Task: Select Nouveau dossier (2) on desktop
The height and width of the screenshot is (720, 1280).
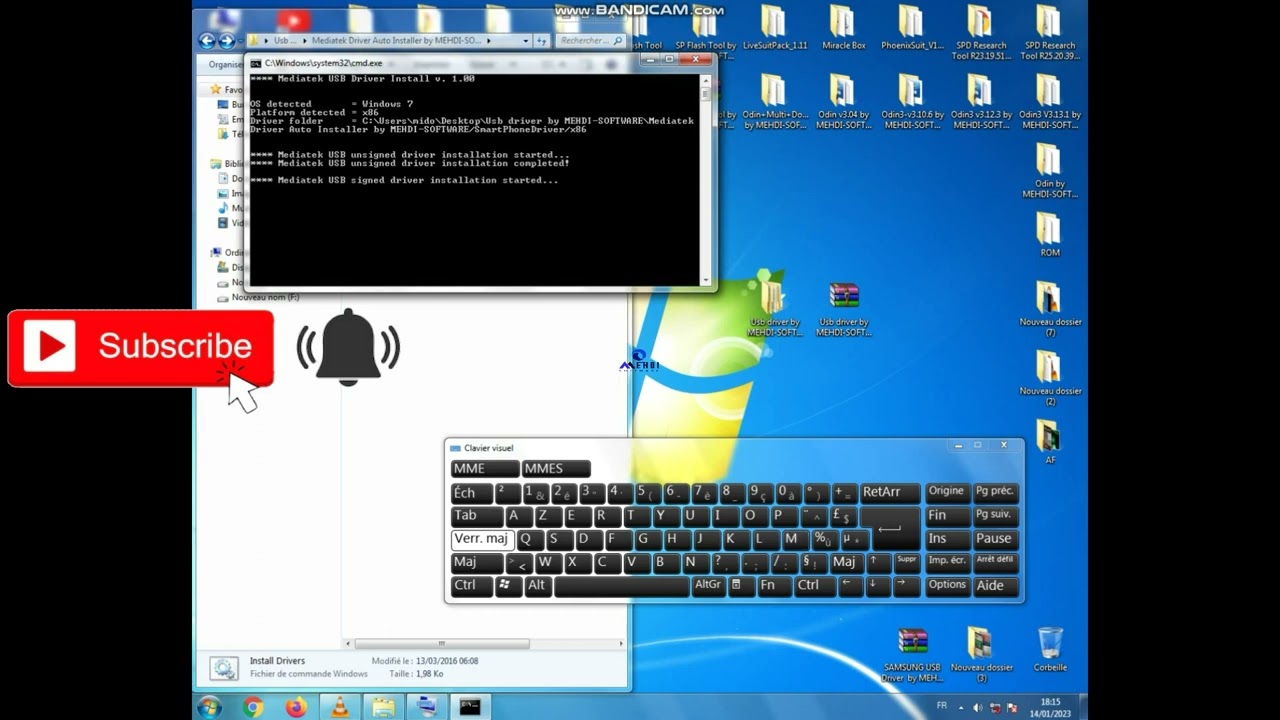Action: pos(1049,378)
